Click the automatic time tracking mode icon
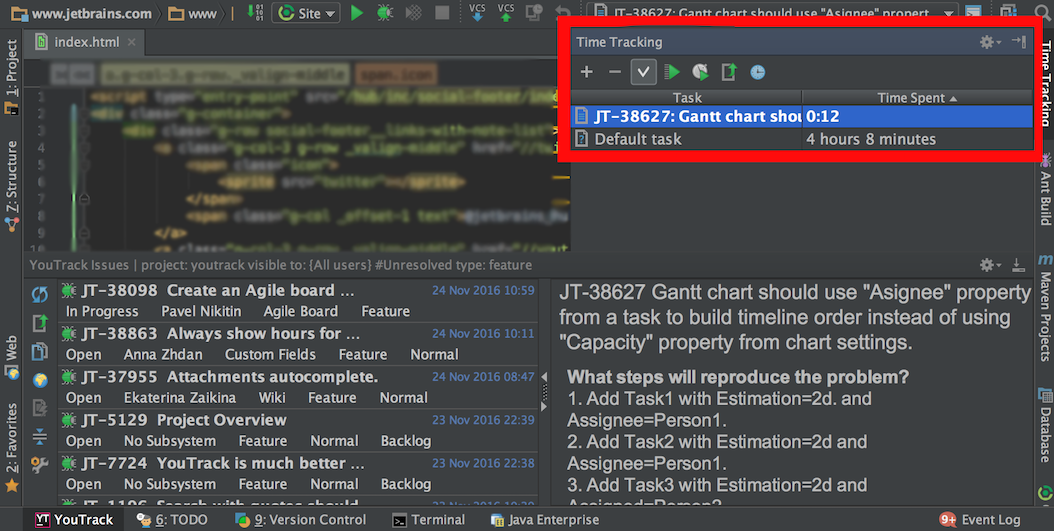 click(x=700, y=72)
